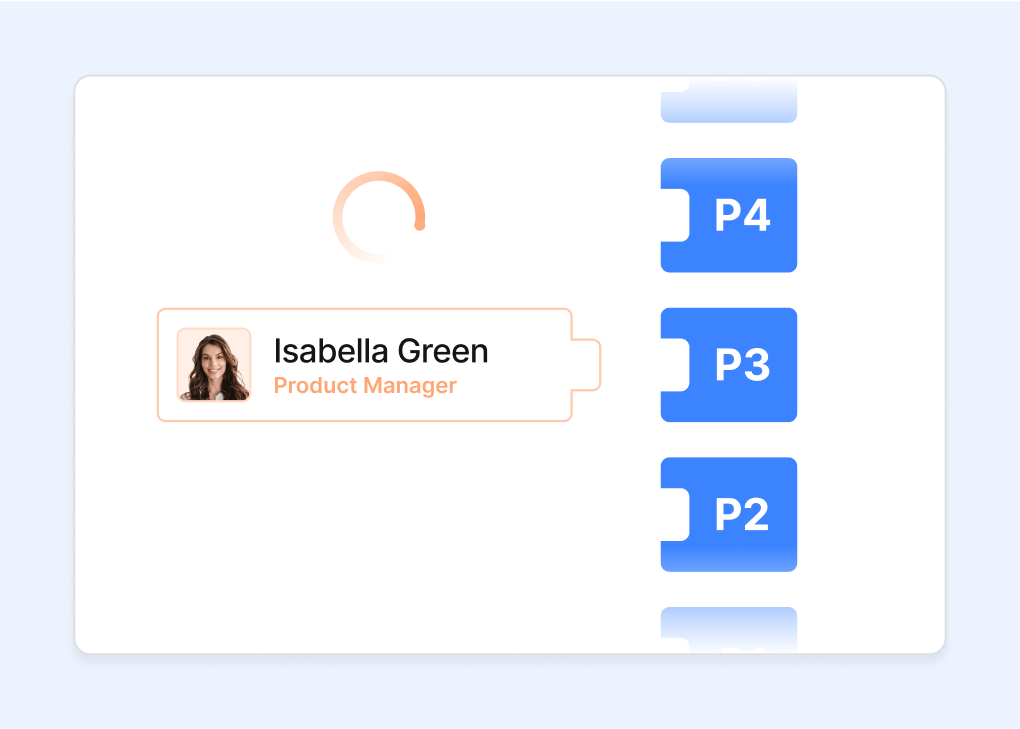Click the rounded end dot of the spinner
This screenshot has width=1020, height=729.
click(x=420, y=226)
